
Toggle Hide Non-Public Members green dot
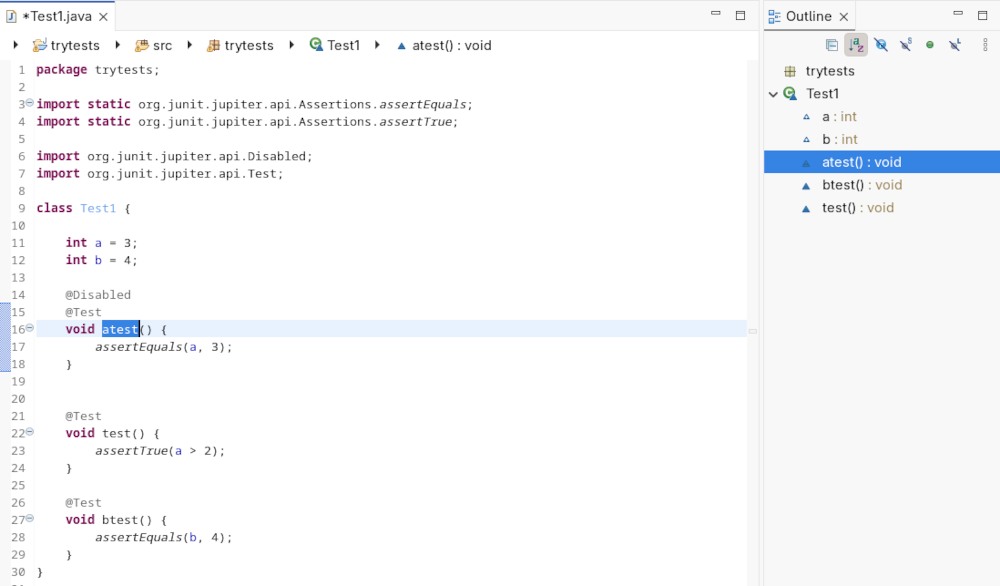(x=930, y=45)
